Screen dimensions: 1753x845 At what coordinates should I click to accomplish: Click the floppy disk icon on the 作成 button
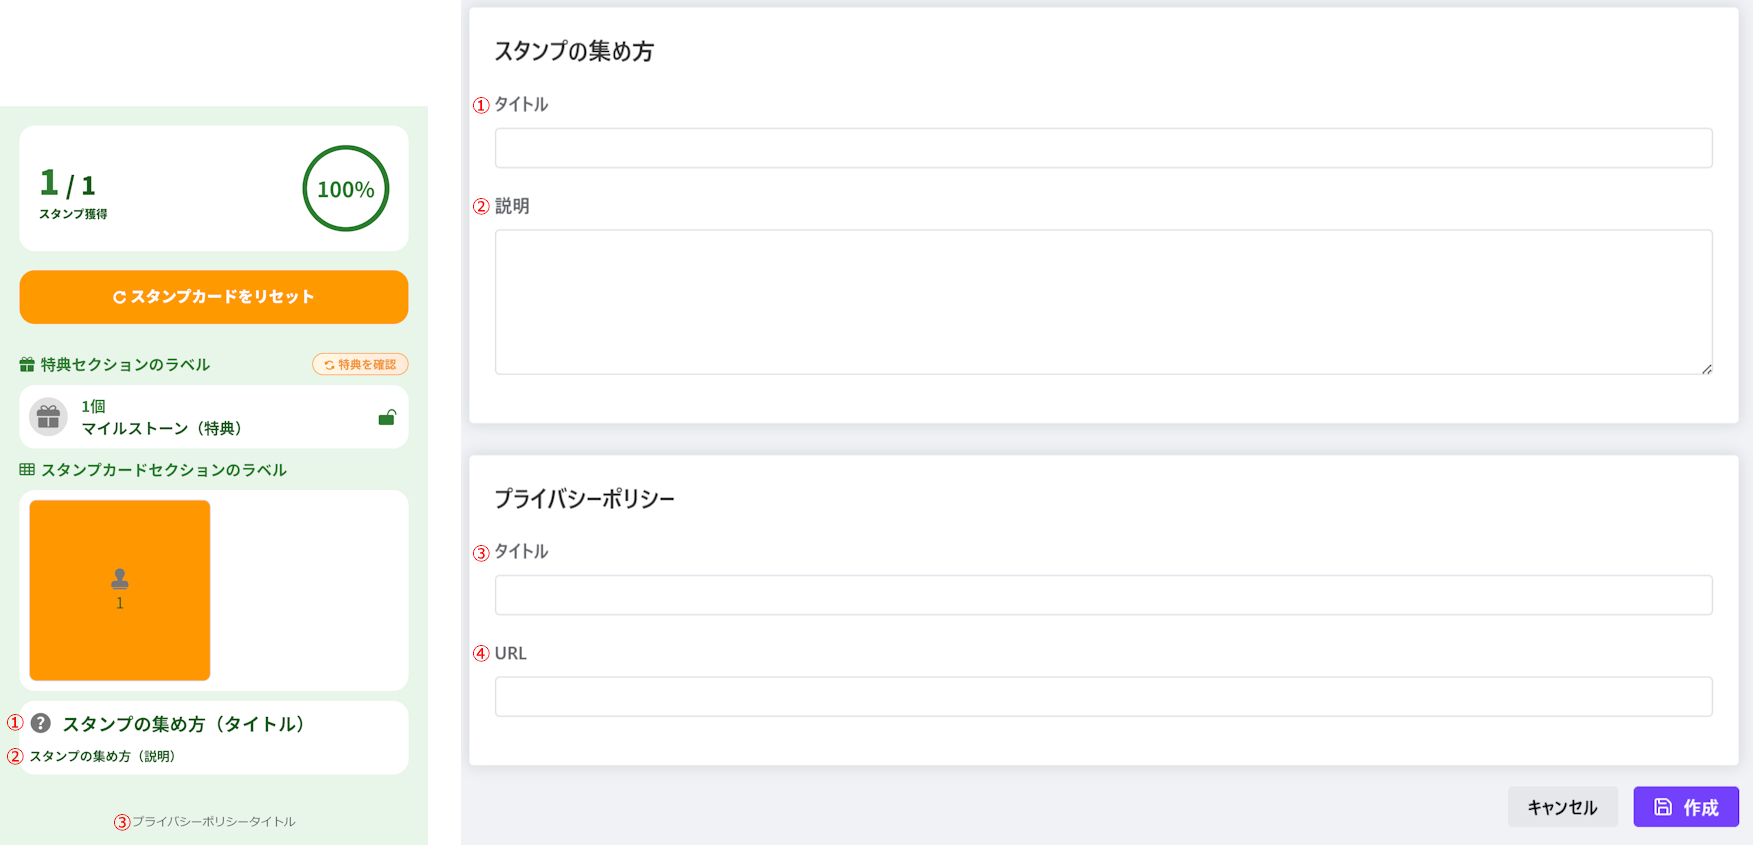point(1662,806)
